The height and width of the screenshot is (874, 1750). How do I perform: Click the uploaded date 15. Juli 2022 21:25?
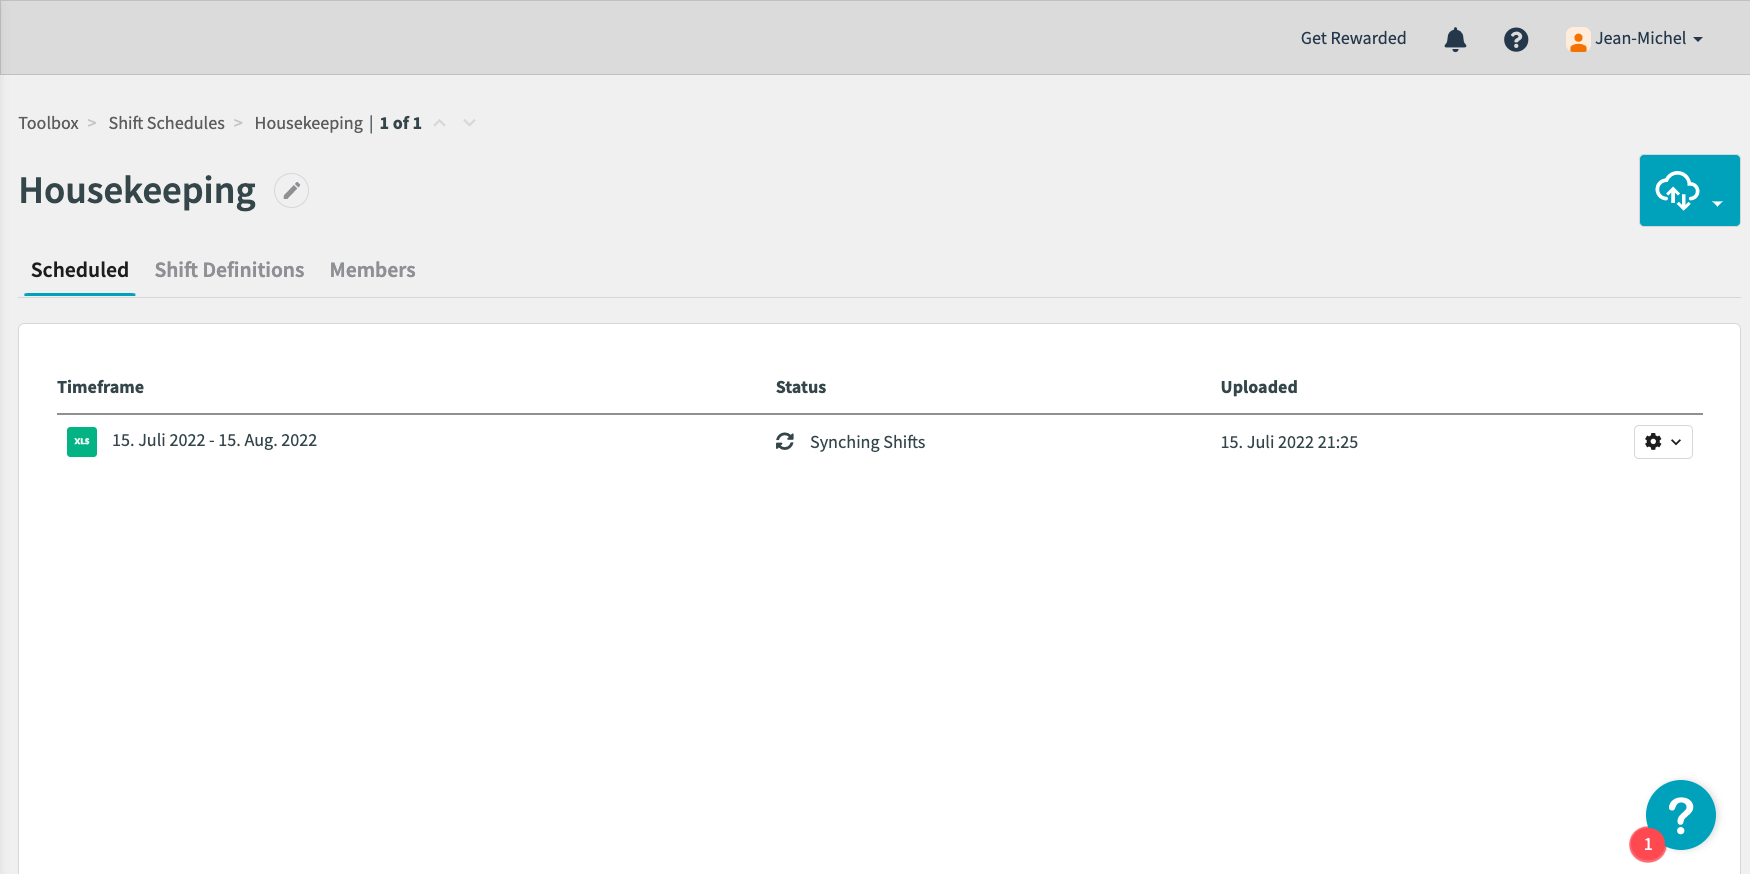point(1289,442)
